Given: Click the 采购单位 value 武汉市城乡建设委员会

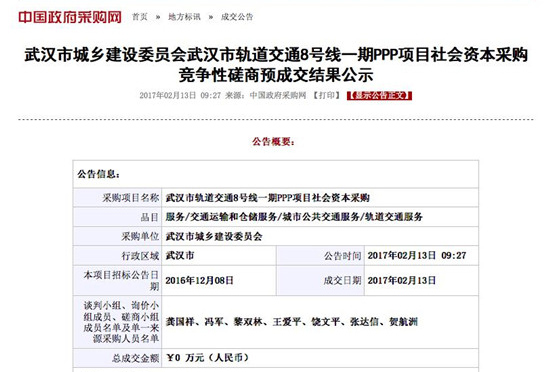Looking at the screenshot, I should pos(214,237).
